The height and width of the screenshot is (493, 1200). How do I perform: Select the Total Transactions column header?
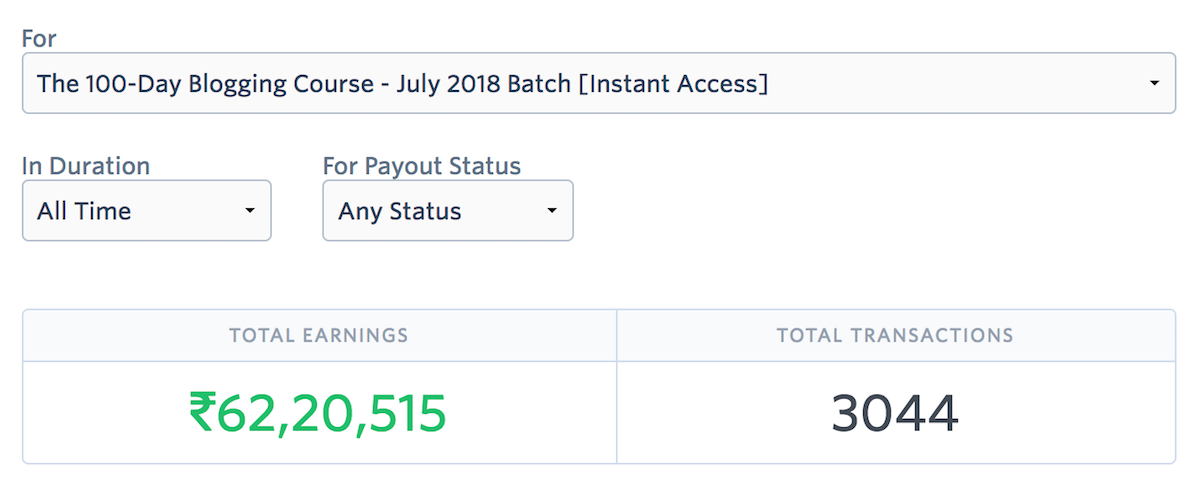click(895, 336)
